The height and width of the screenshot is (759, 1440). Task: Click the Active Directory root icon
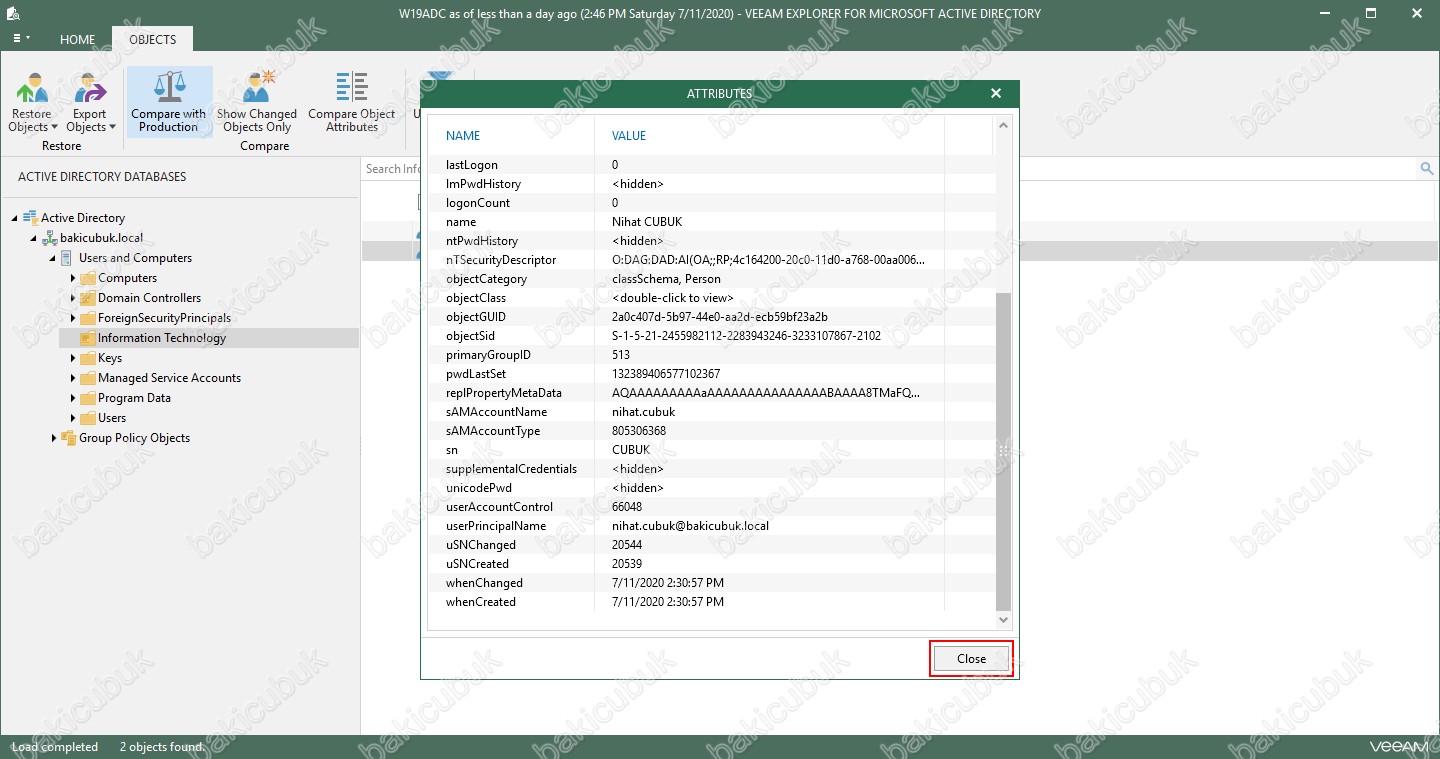tap(31, 218)
